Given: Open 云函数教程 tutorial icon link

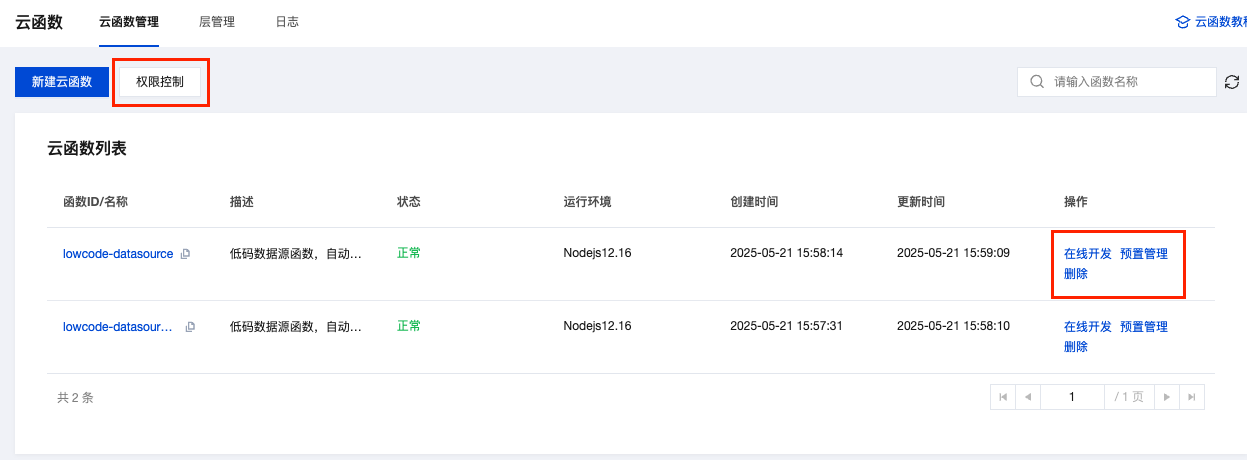Looking at the screenshot, I should 1184,22.
